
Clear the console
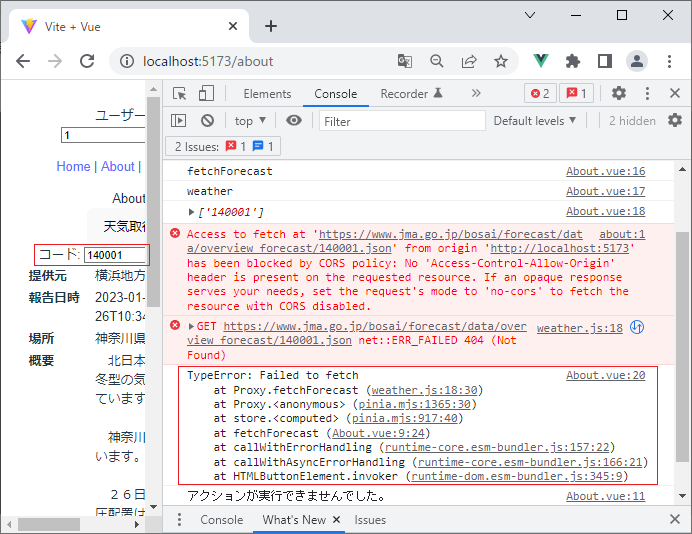207,120
